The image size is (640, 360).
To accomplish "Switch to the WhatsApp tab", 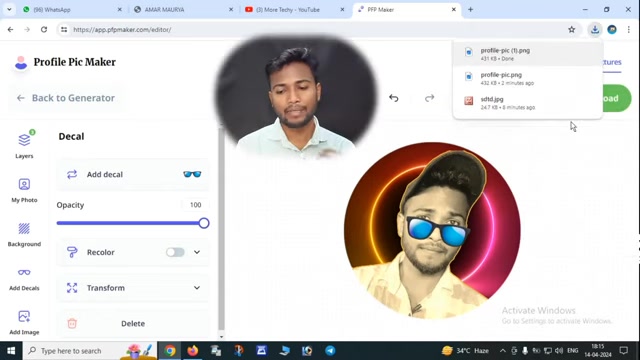I will tap(71, 9).
